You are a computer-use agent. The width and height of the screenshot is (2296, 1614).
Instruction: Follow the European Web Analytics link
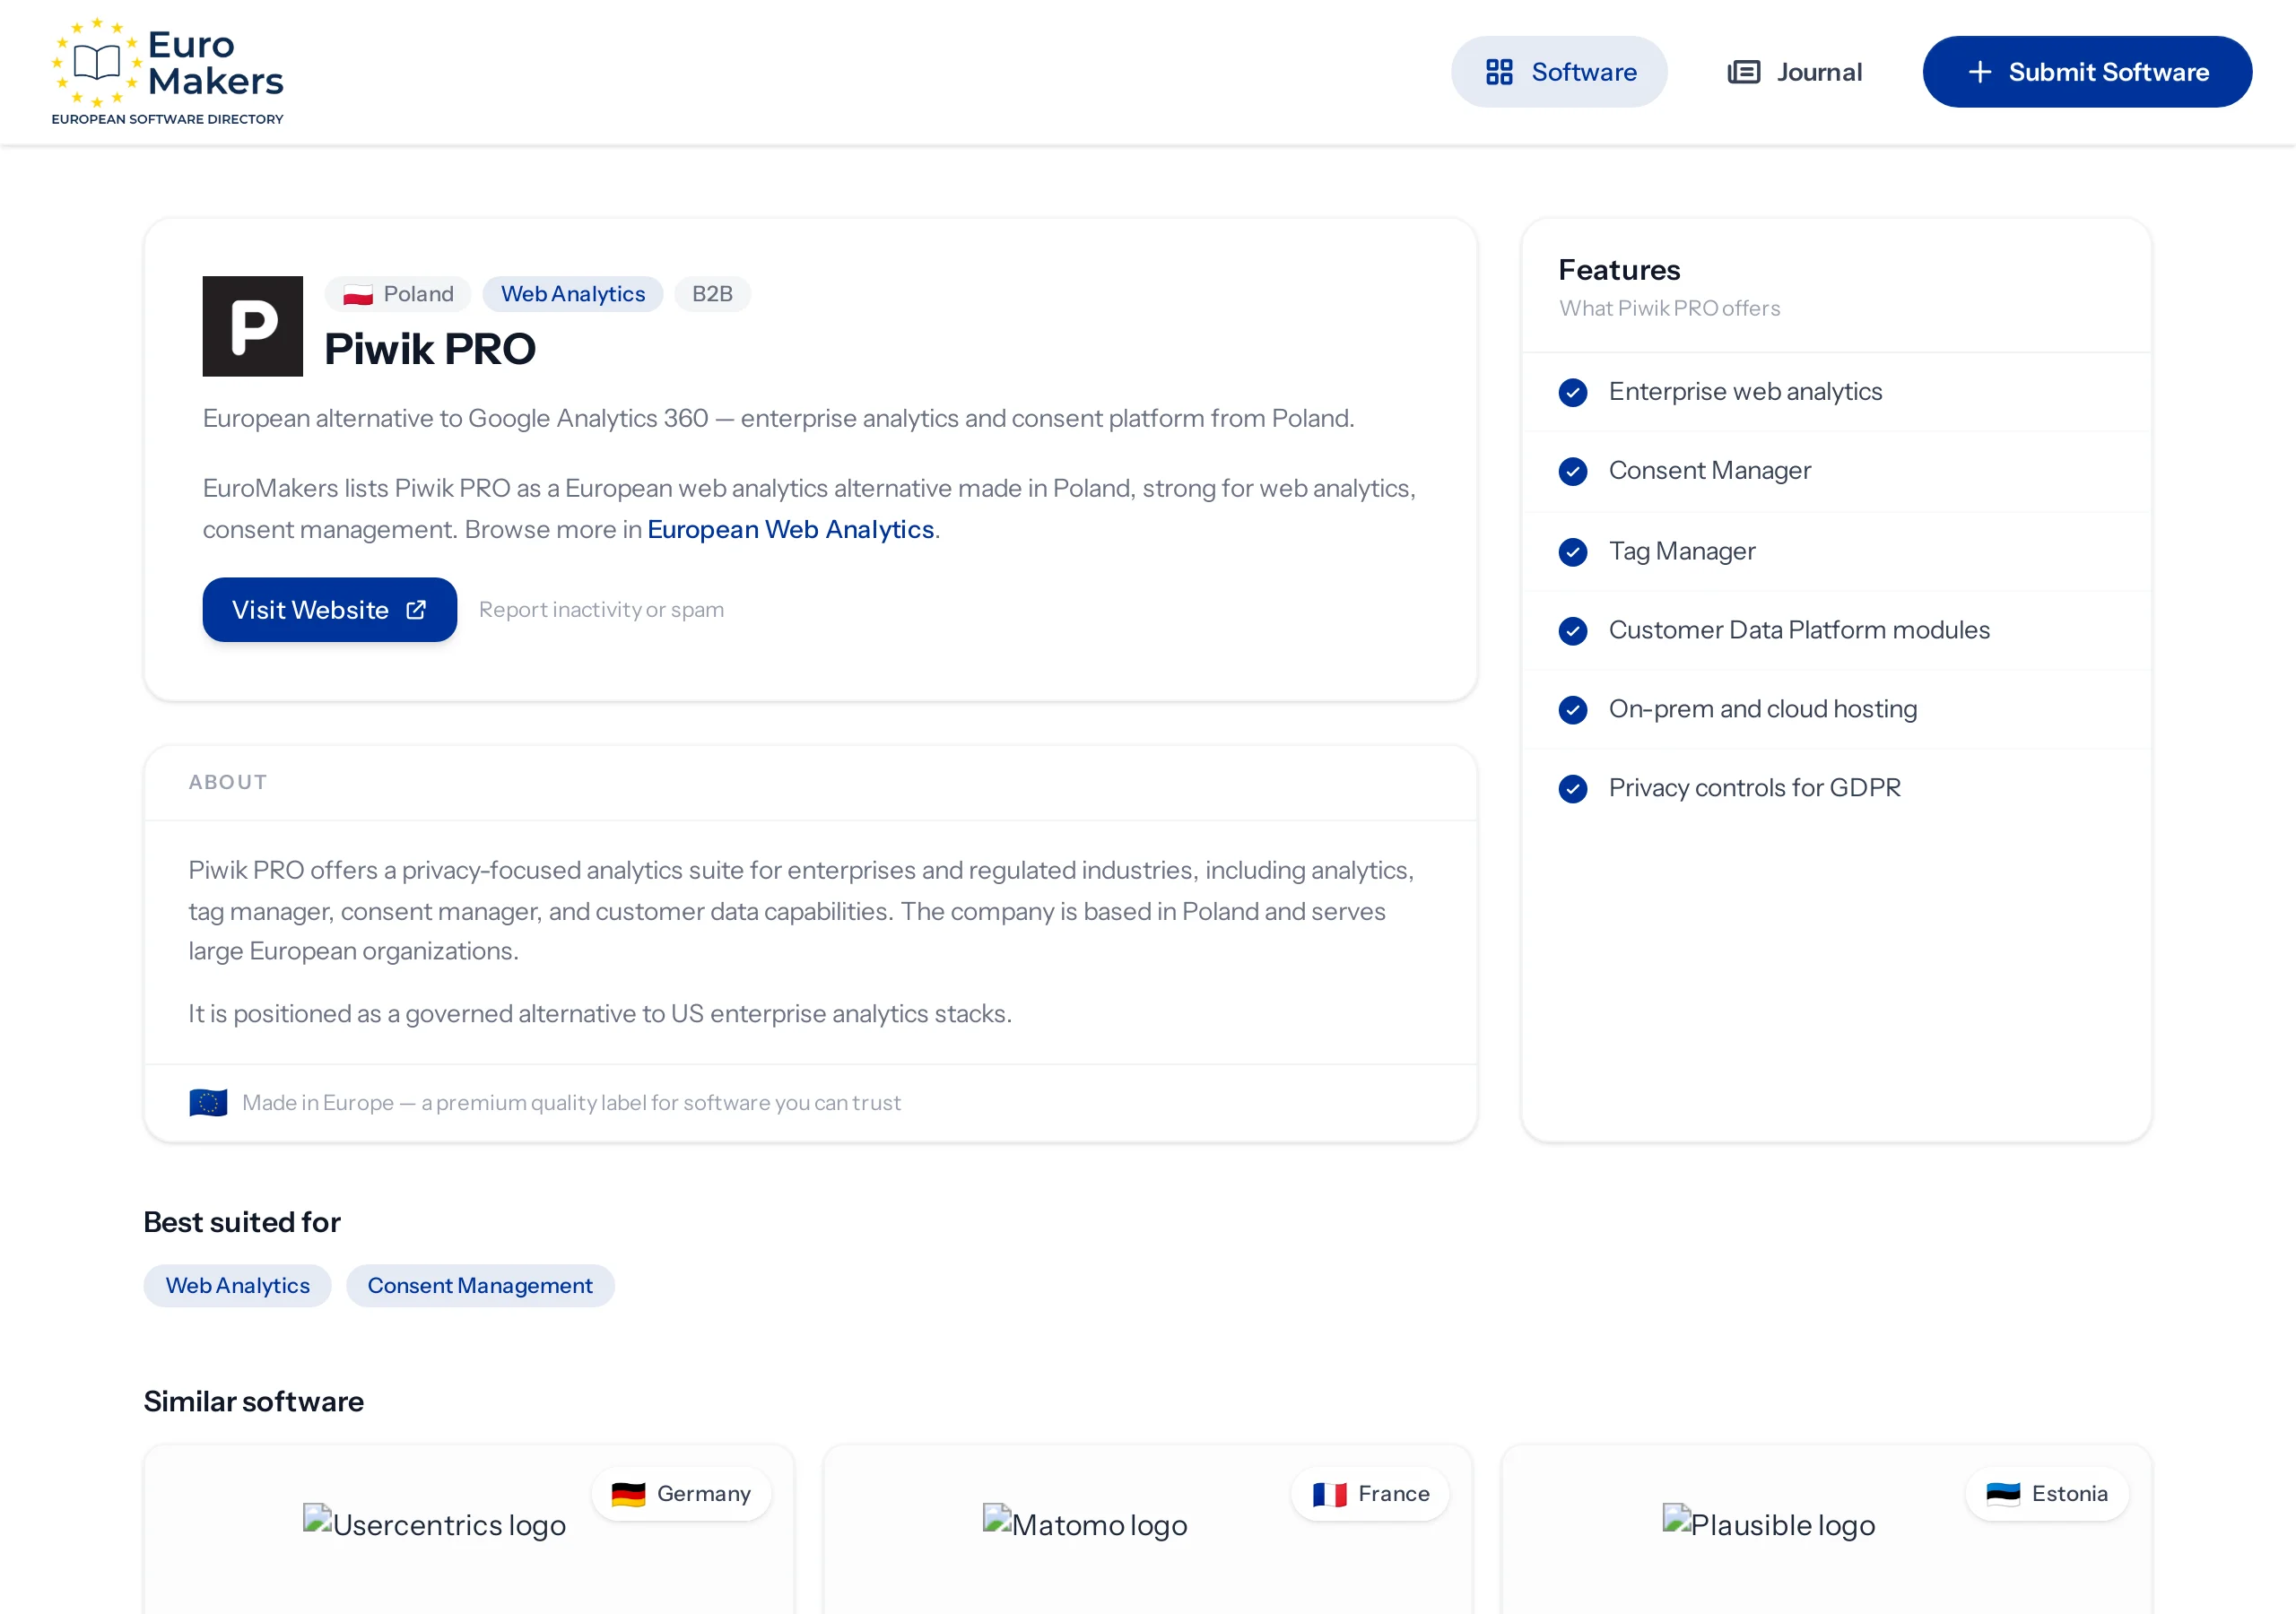pos(790,529)
